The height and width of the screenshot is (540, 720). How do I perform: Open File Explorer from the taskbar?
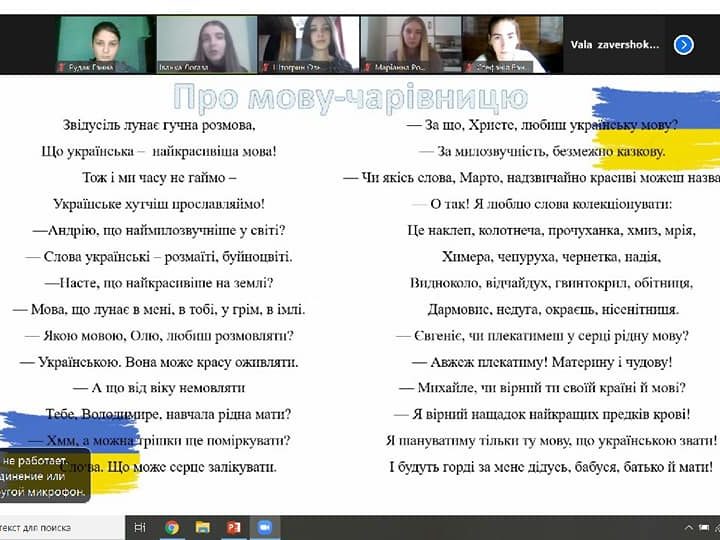click(203, 527)
